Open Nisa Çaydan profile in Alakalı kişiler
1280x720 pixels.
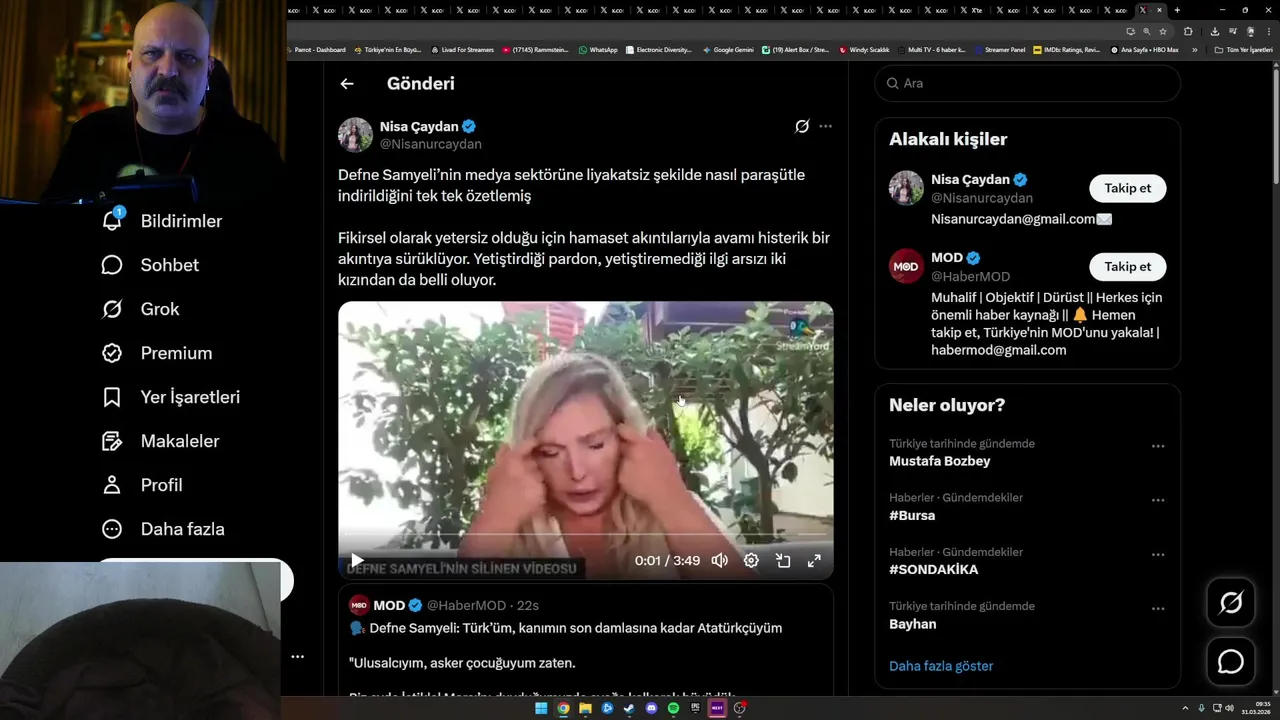[x=969, y=180]
